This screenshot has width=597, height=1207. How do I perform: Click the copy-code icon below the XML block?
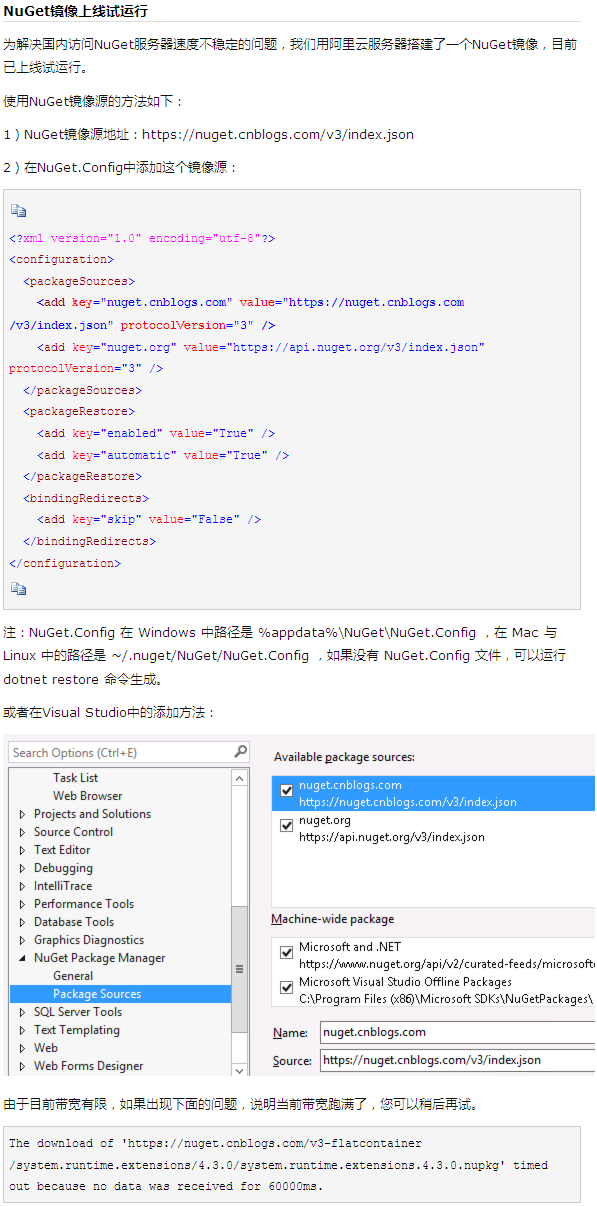coord(18,589)
